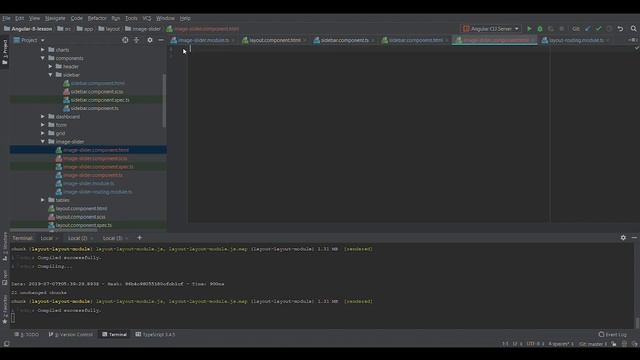
Task: Open the File menu
Action: [6, 18]
